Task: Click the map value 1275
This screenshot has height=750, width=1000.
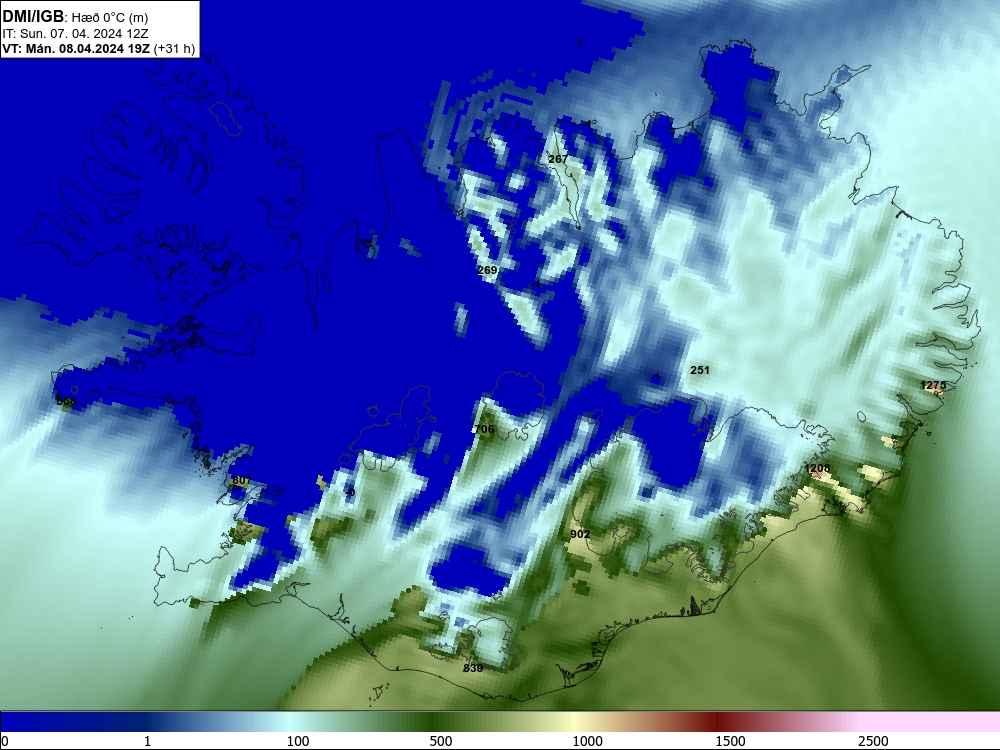Action: [934, 385]
